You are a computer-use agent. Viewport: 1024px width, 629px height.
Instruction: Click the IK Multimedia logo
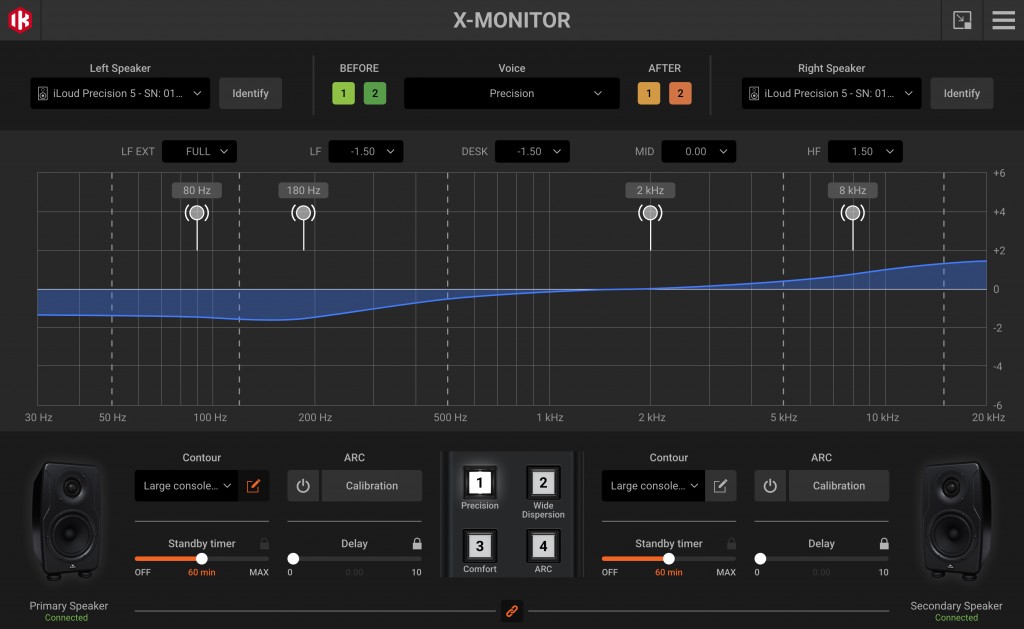[x=20, y=20]
